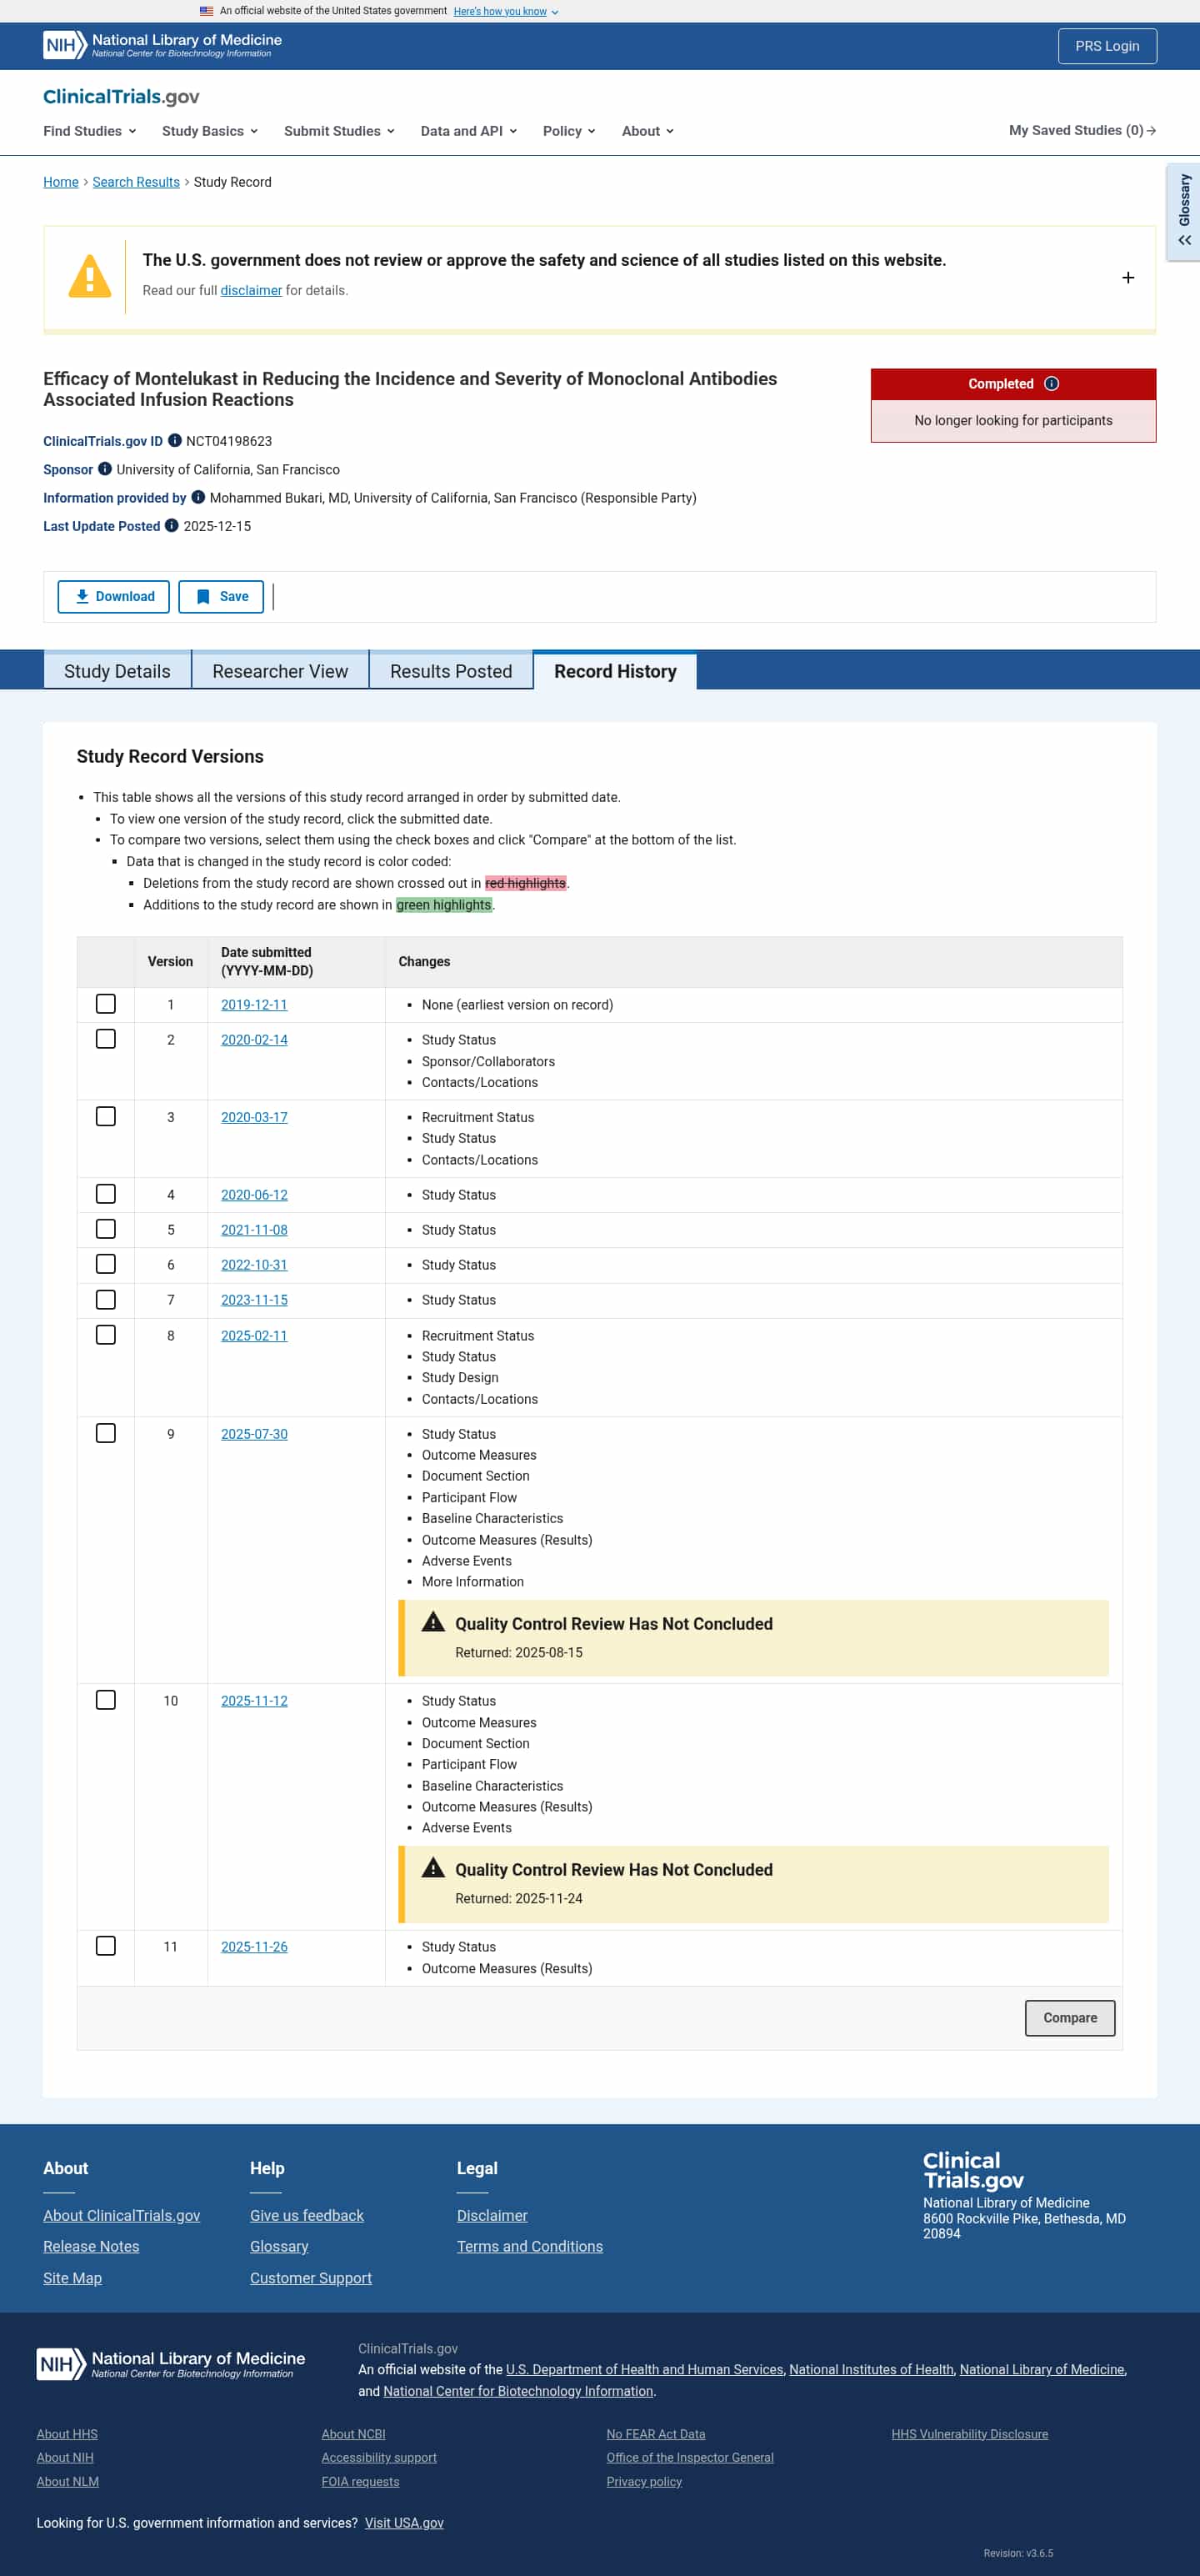Click info icon beside Information provided by

(x=198, y=497)
